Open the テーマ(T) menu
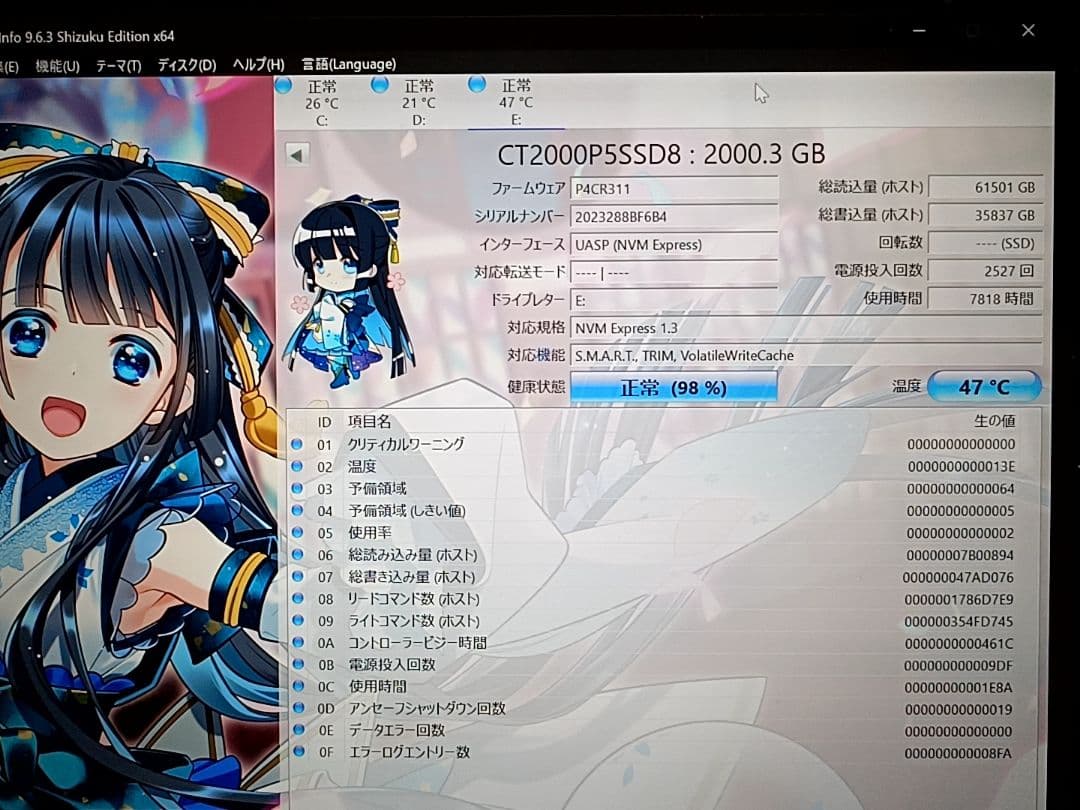 pos(118,65)
